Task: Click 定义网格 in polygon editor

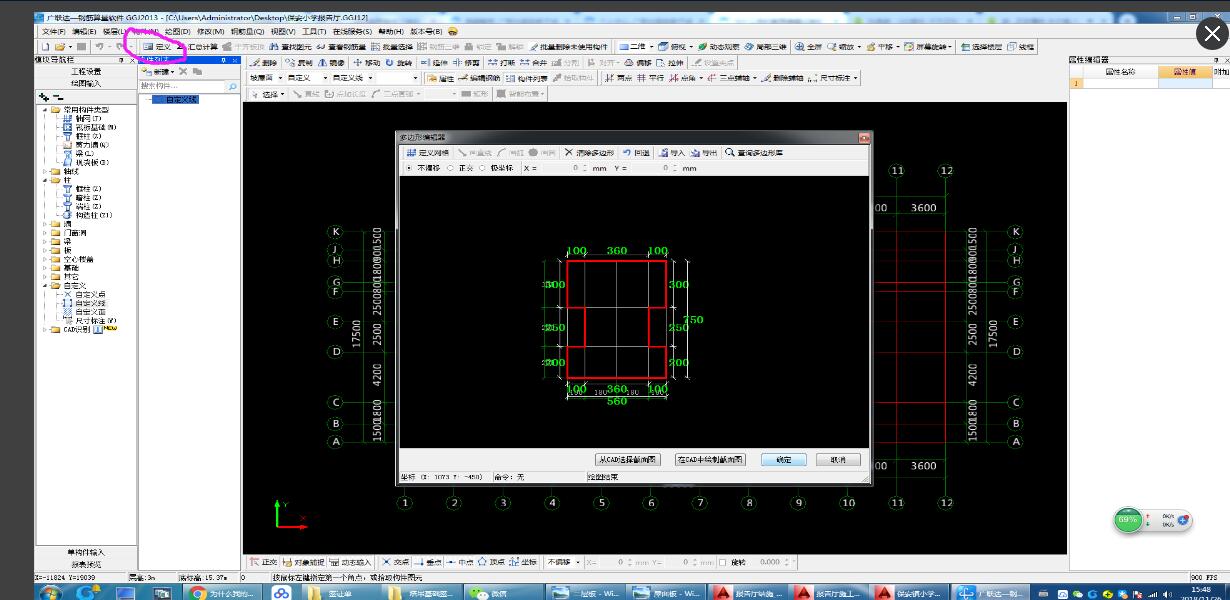Action: tap(427, 153)
